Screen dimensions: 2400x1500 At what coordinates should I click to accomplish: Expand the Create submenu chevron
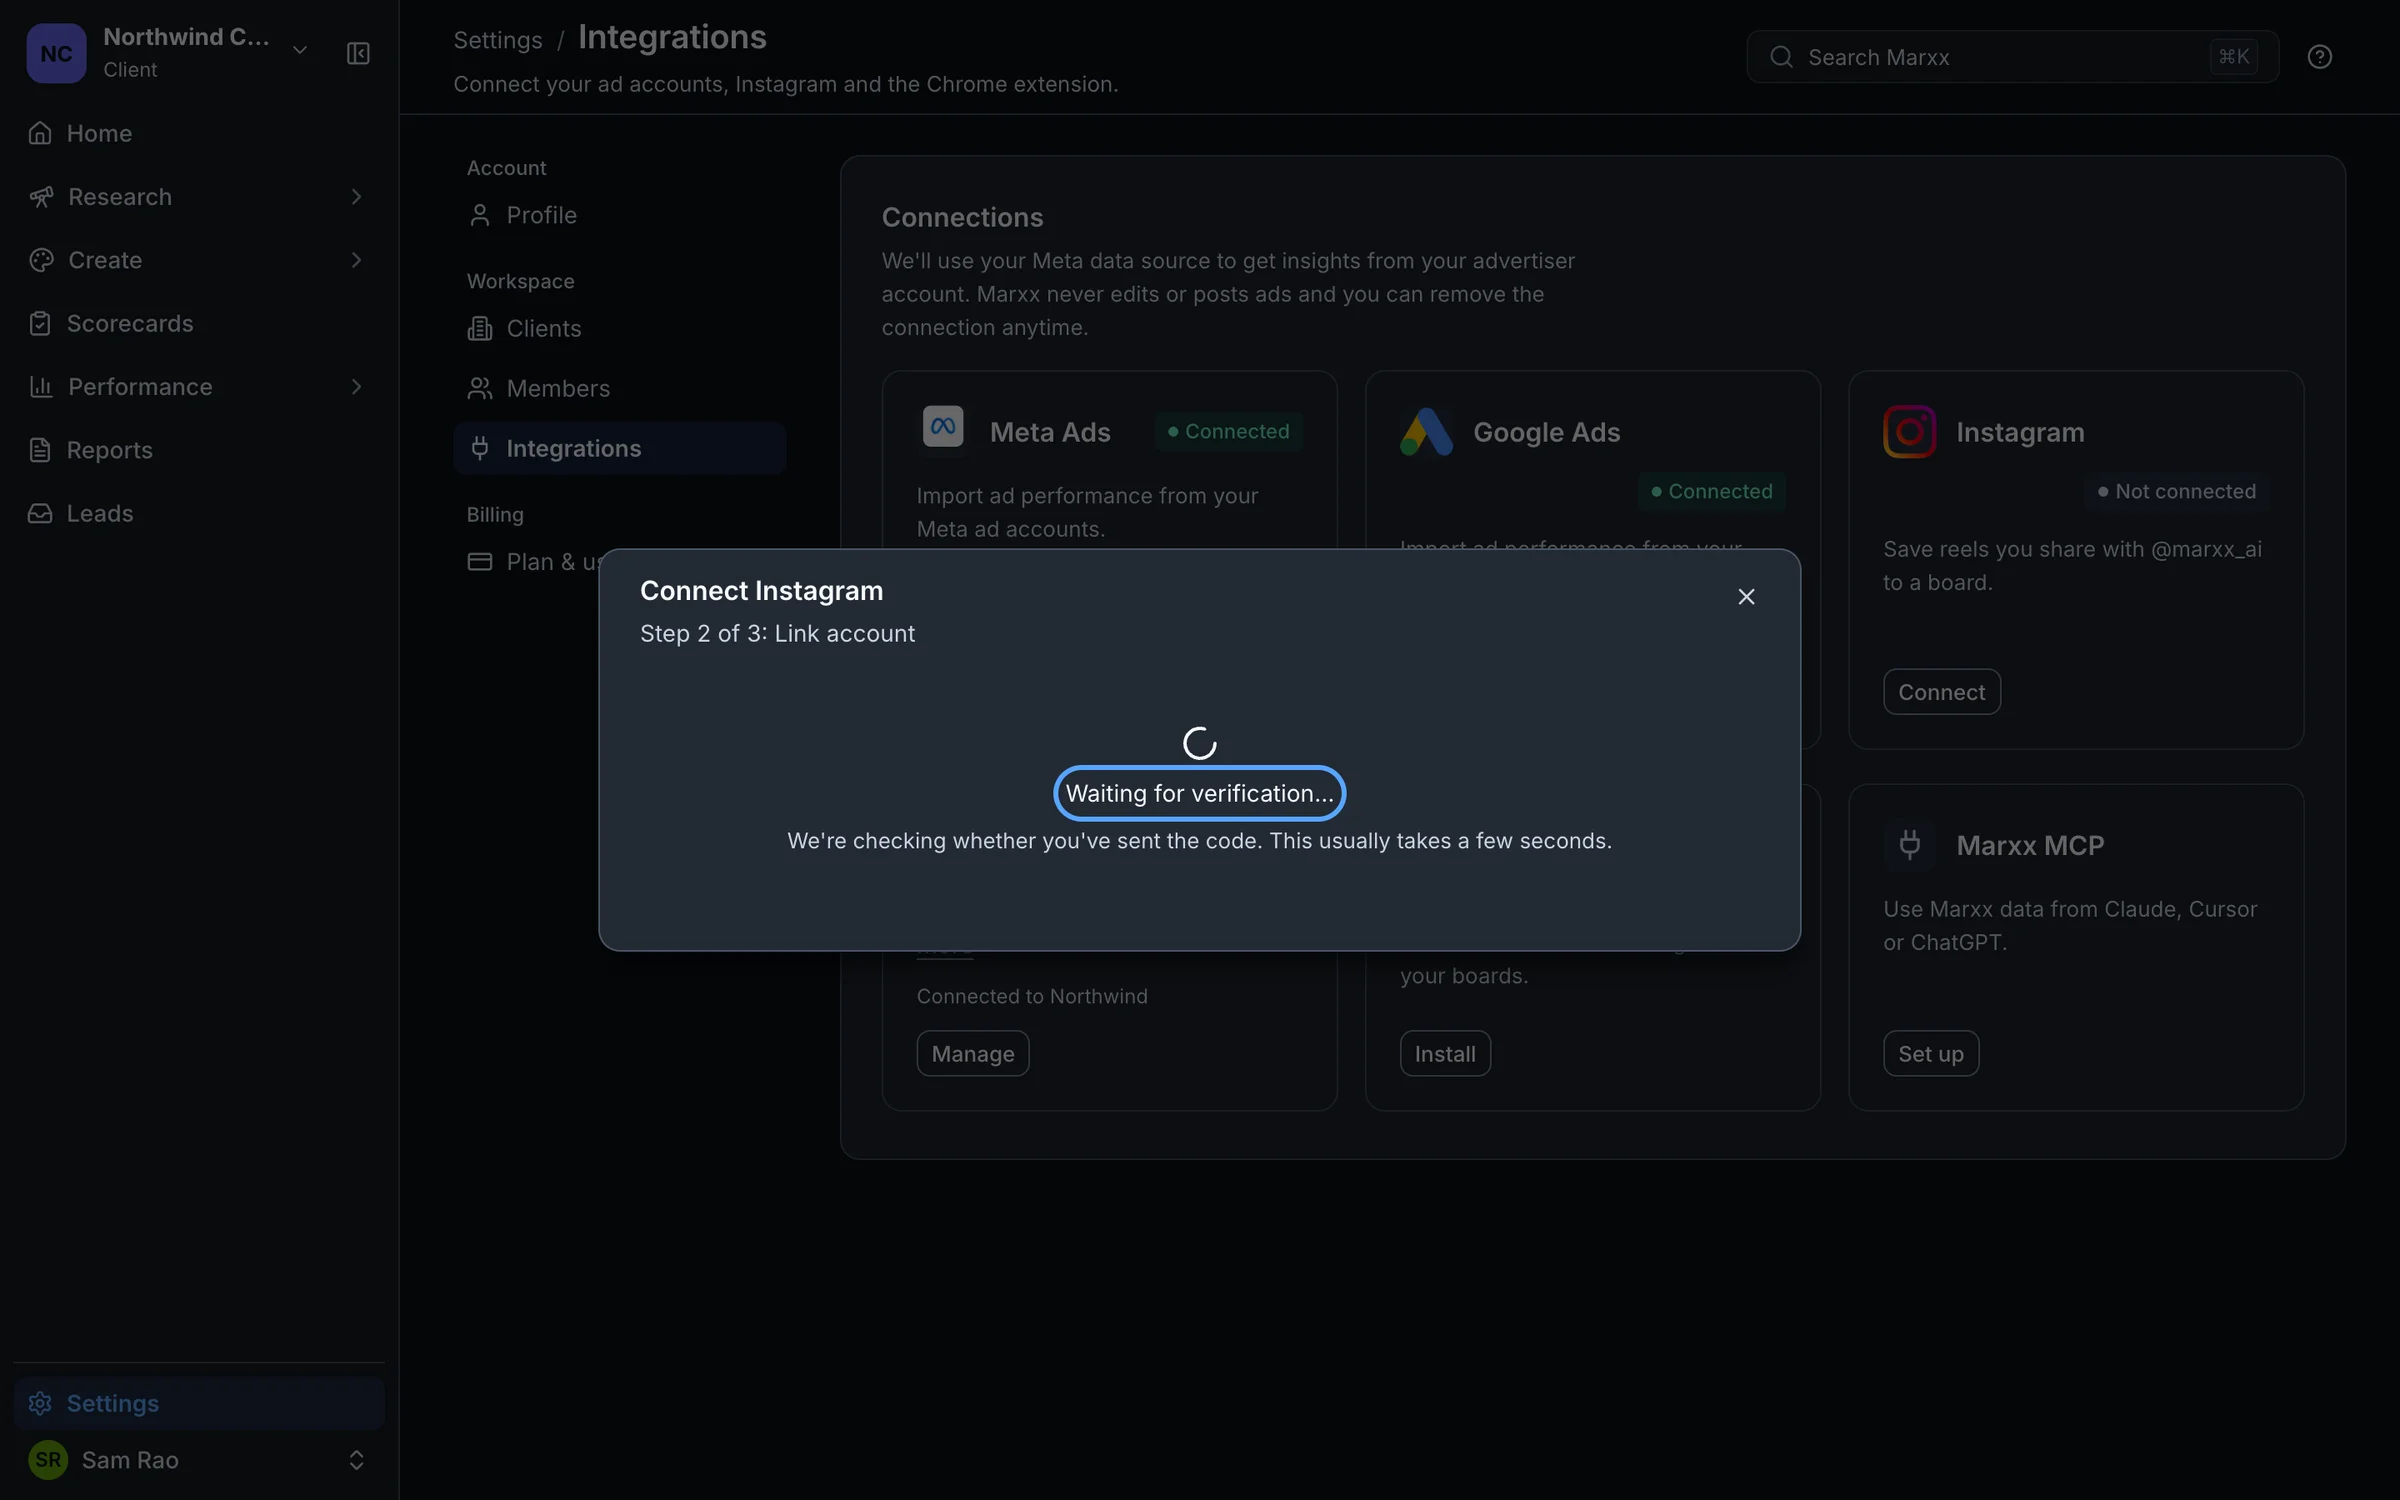(356, 260)
